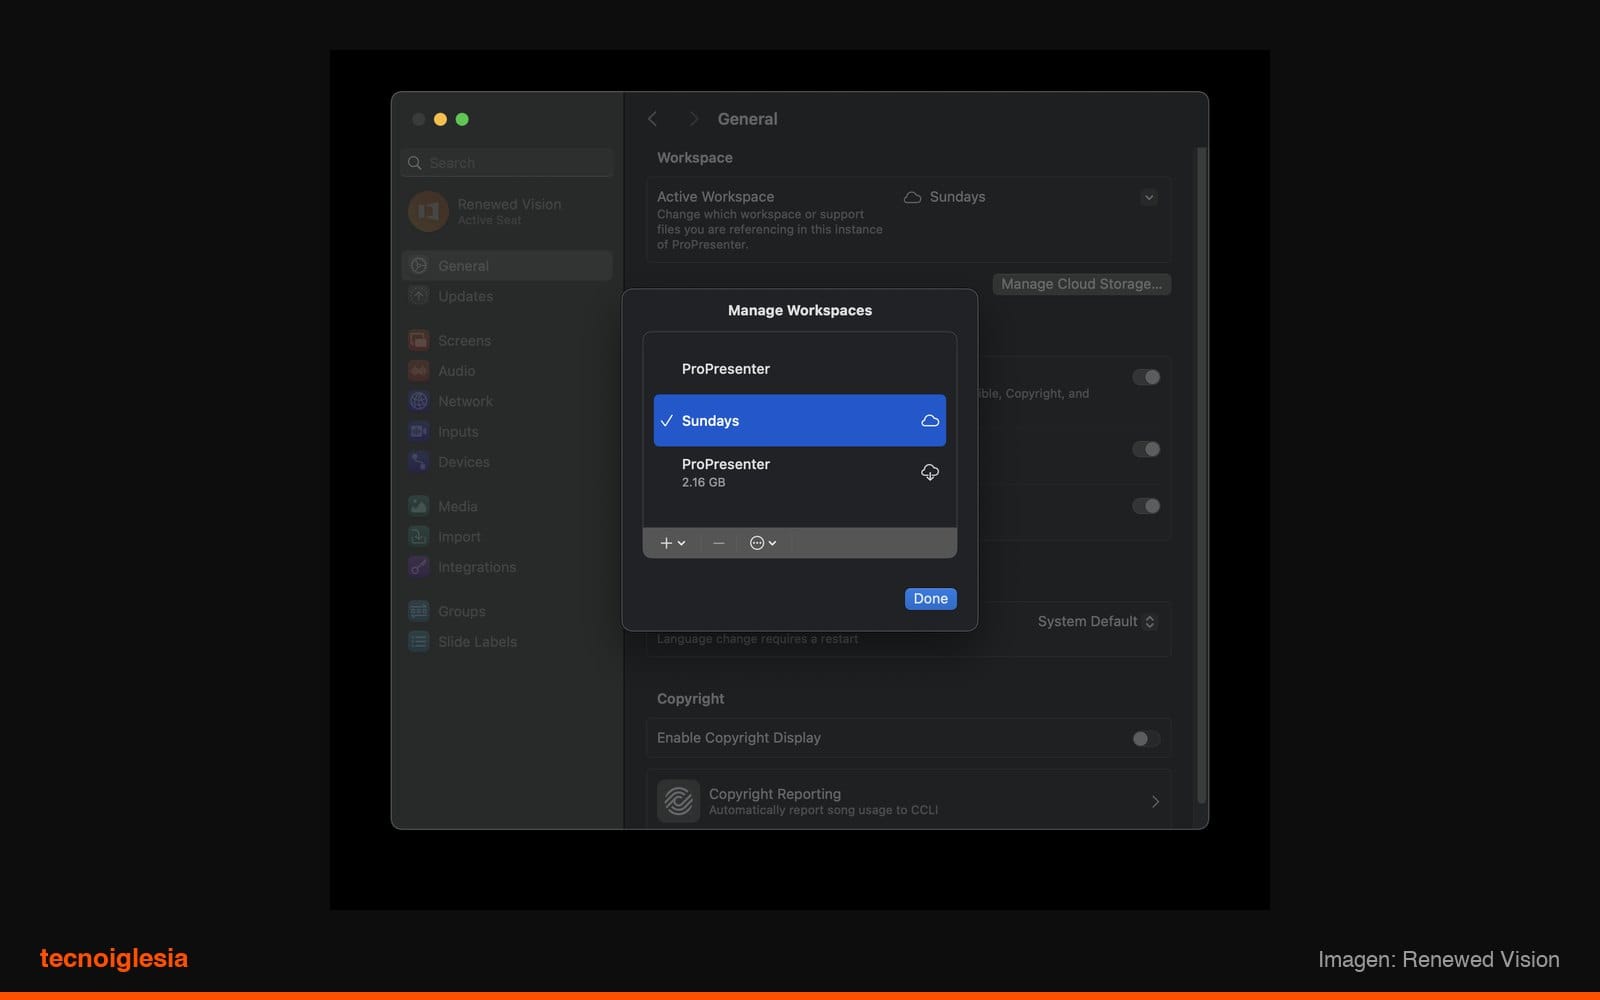
Task: Click the Media picture icon
Action: click(x=419, y=506)
